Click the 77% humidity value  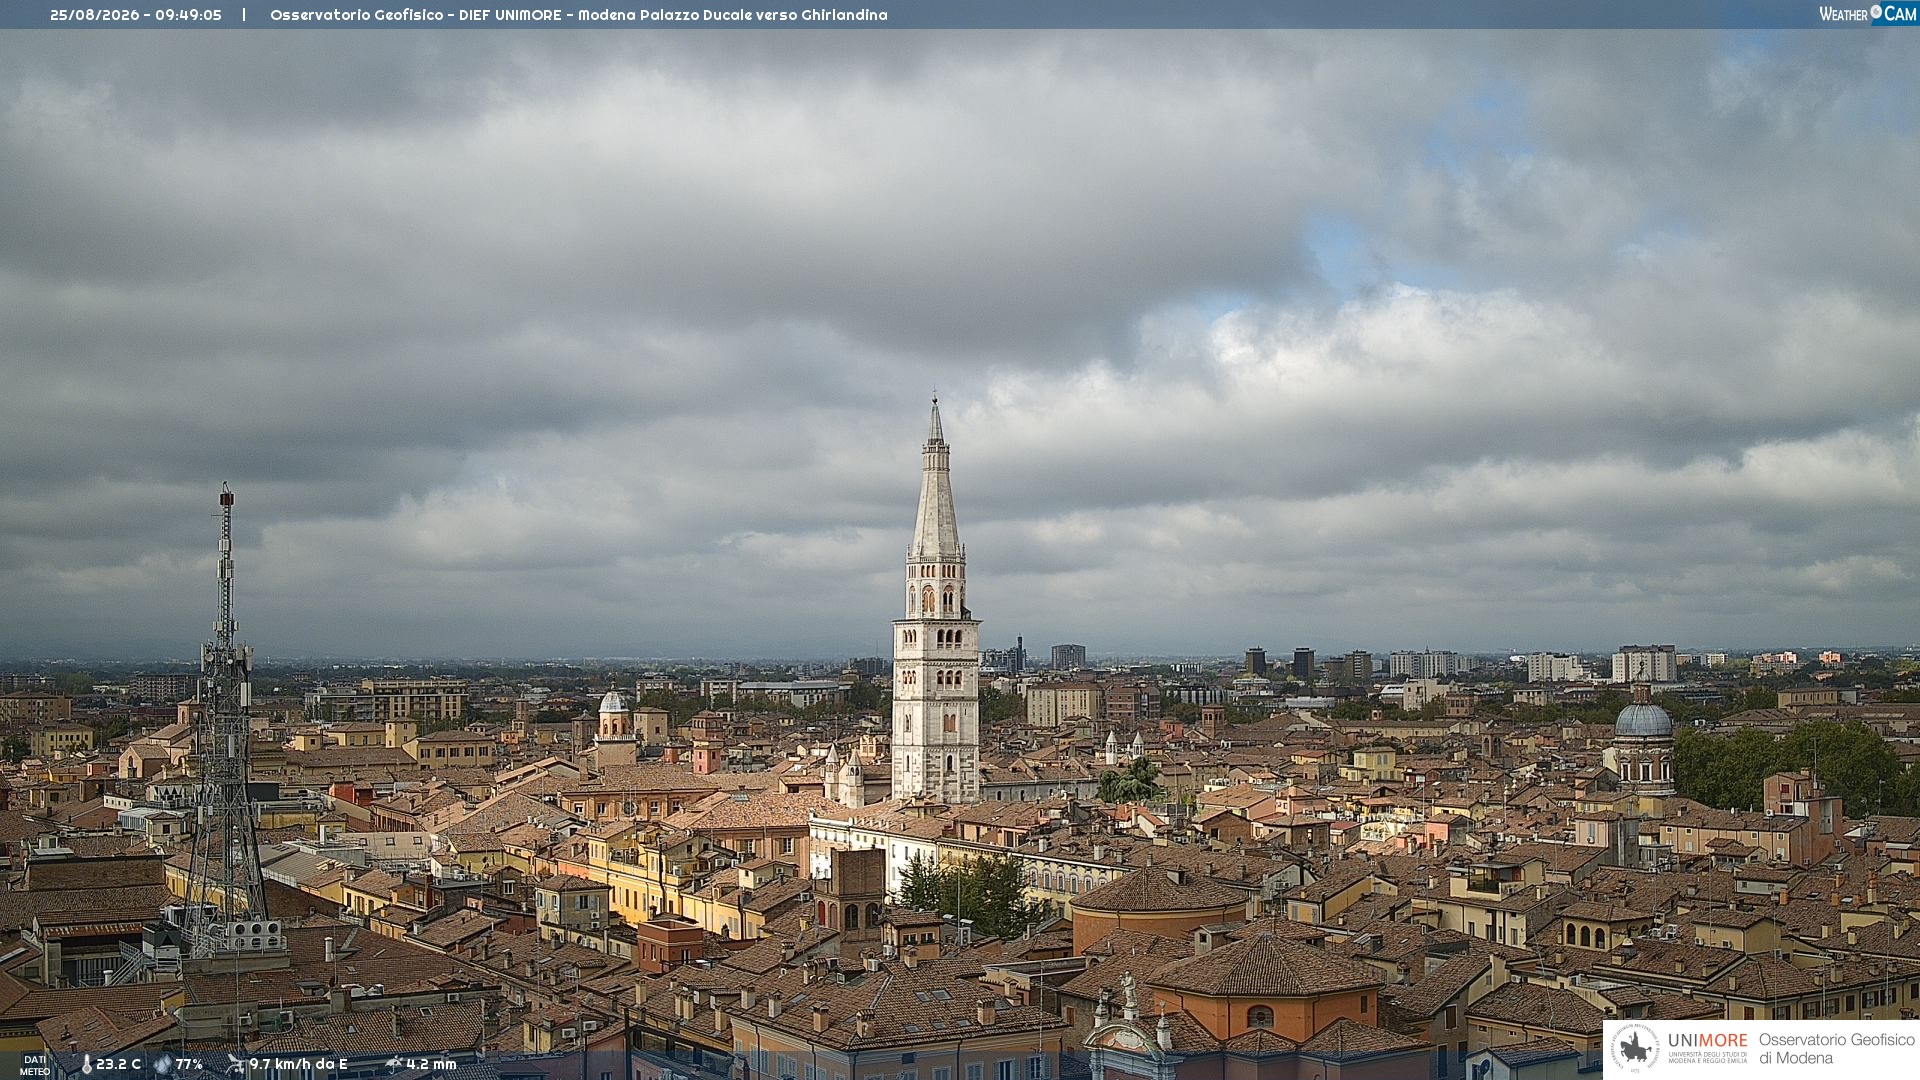[189, 1064]
